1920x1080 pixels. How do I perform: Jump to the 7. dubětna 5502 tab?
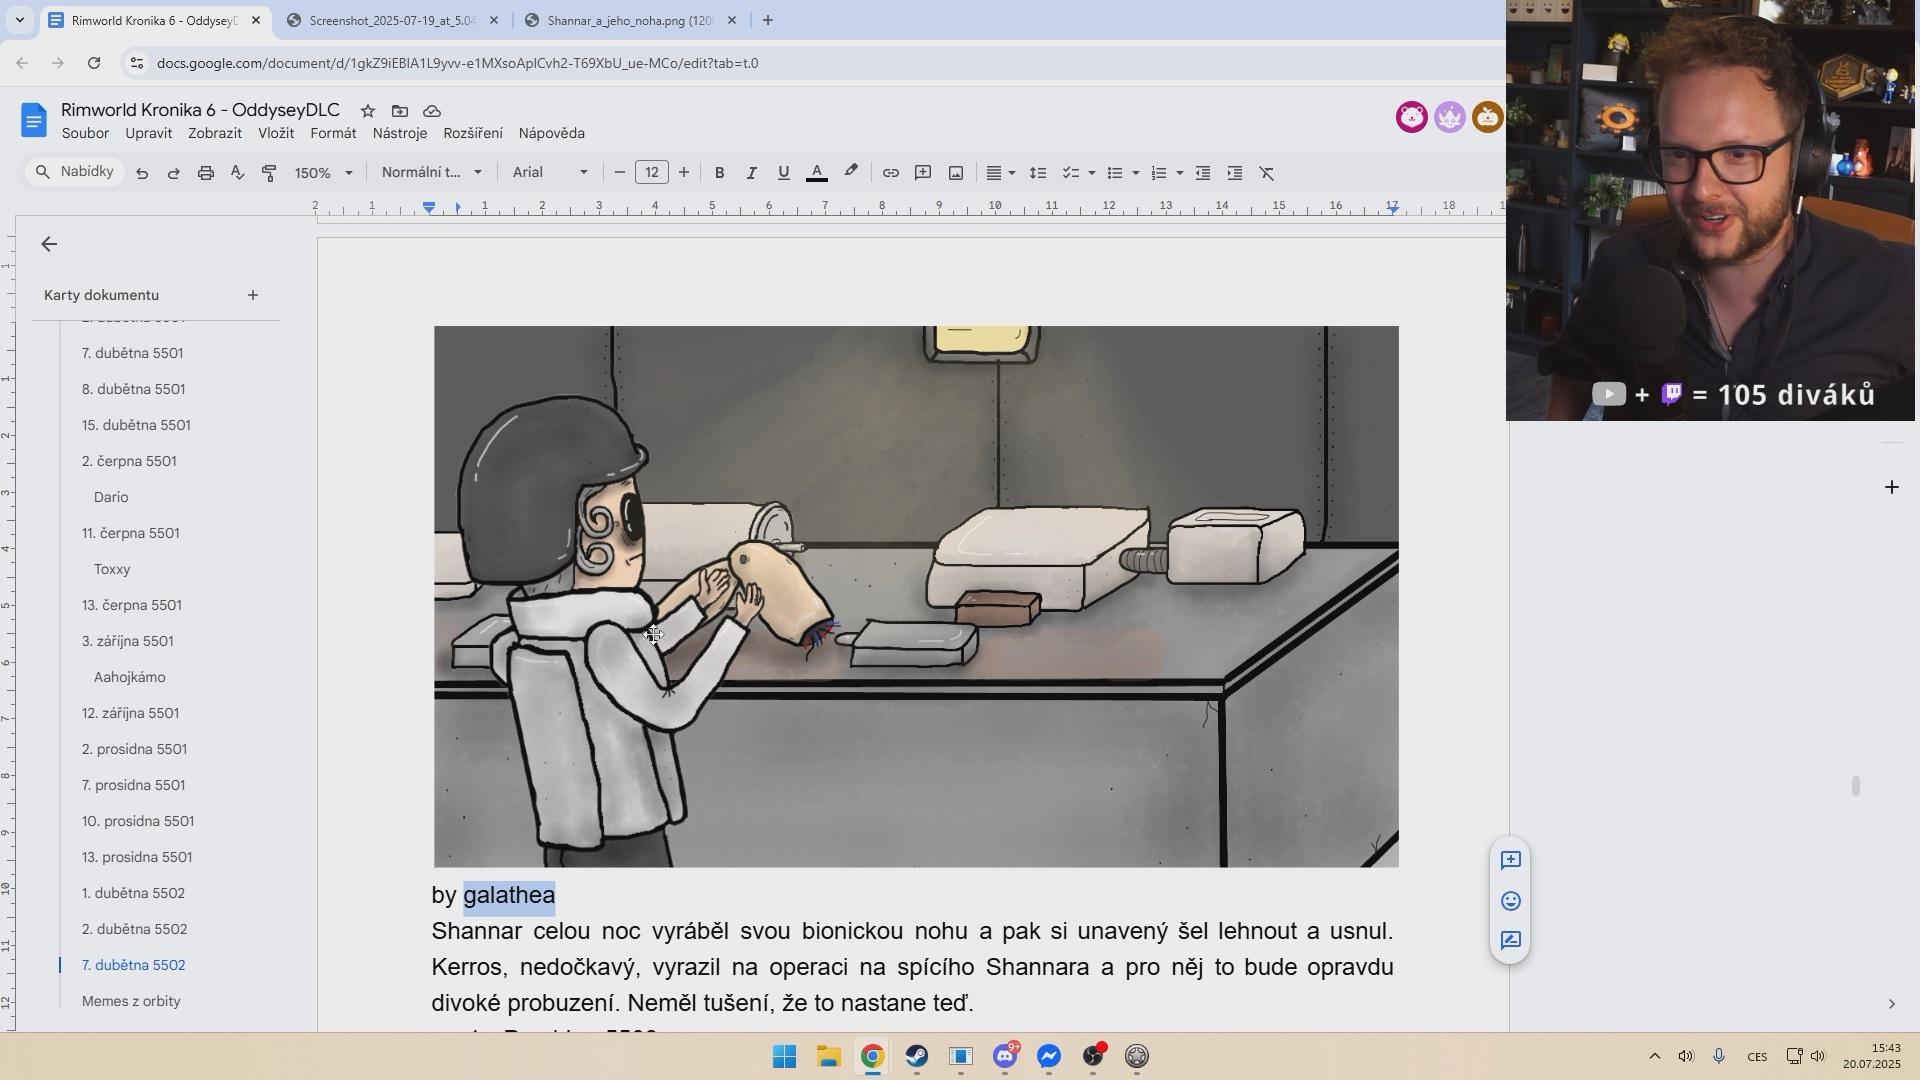pyautogui.click(x=134, y=965)
